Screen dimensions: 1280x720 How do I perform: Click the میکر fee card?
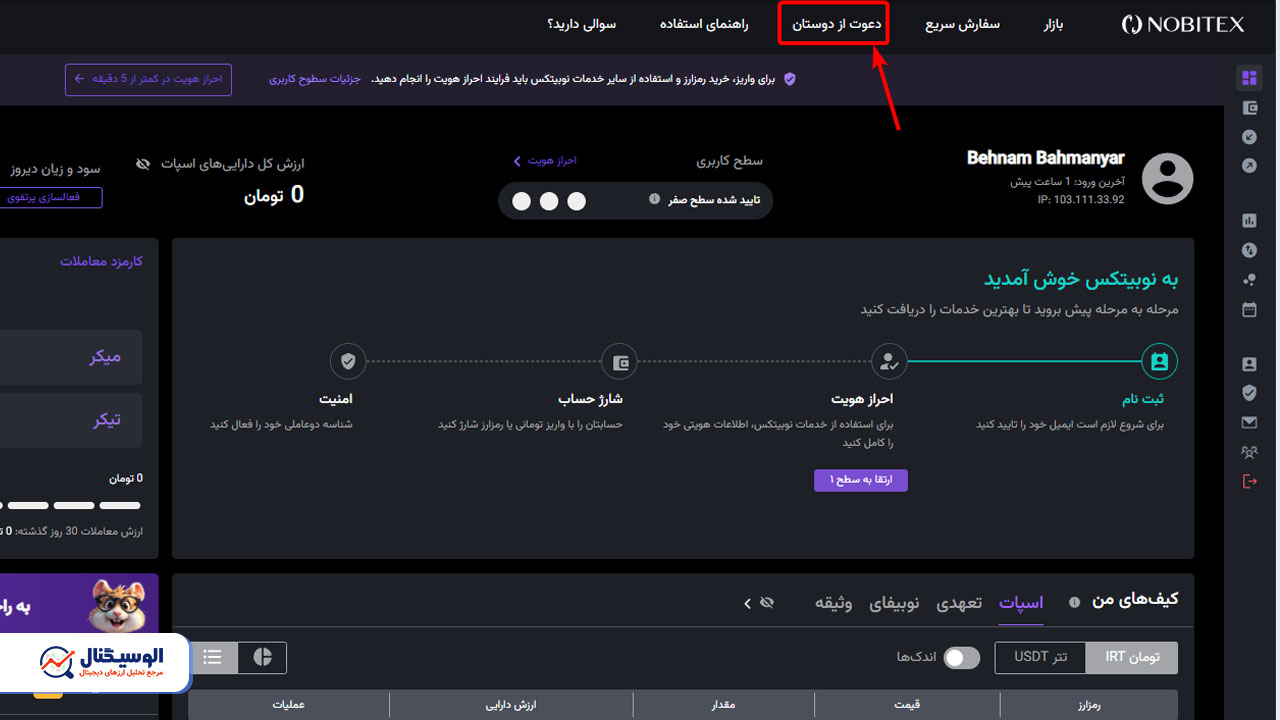coord(71,357)
